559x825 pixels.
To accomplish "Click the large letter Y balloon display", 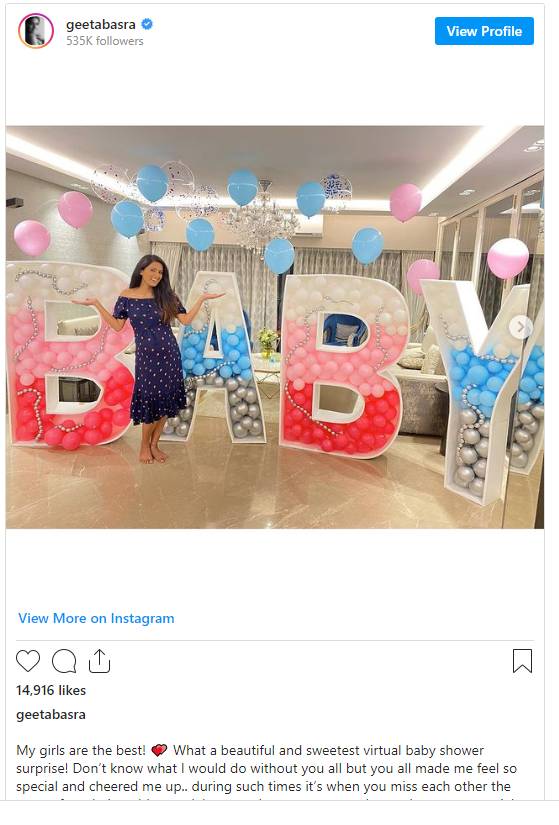I will click(x=482, y=389).
